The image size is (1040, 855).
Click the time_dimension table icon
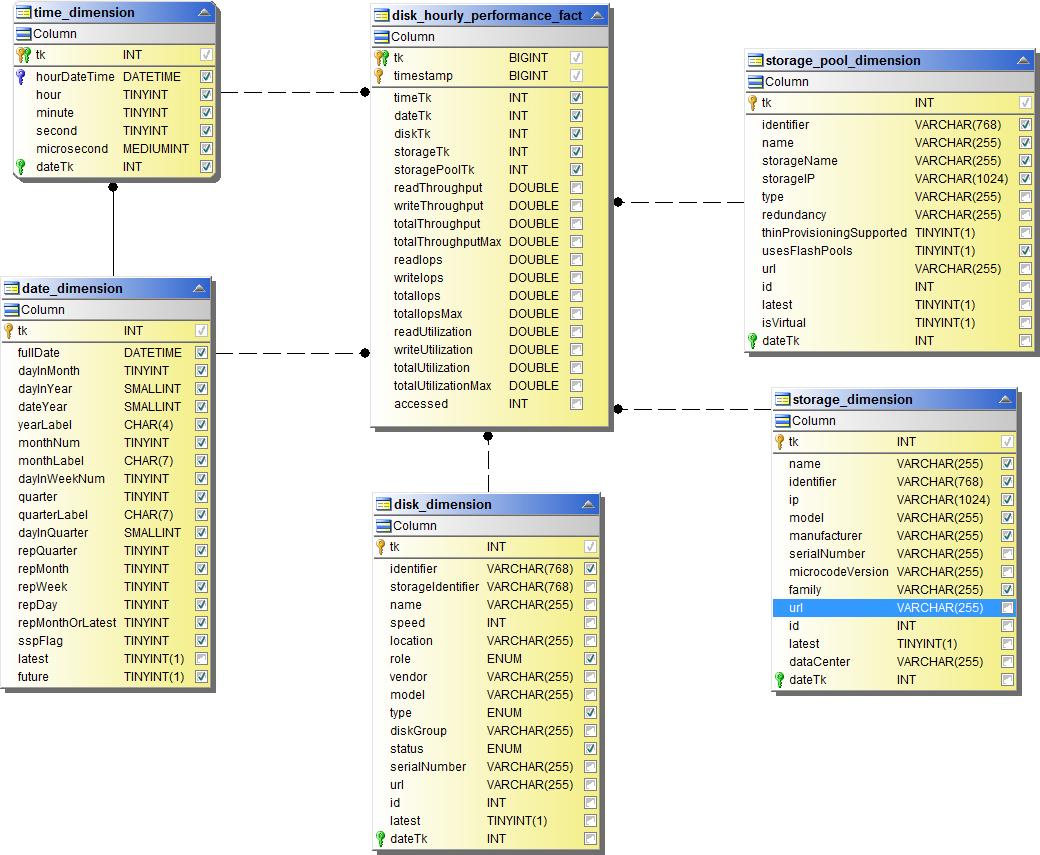click(24, 13)
